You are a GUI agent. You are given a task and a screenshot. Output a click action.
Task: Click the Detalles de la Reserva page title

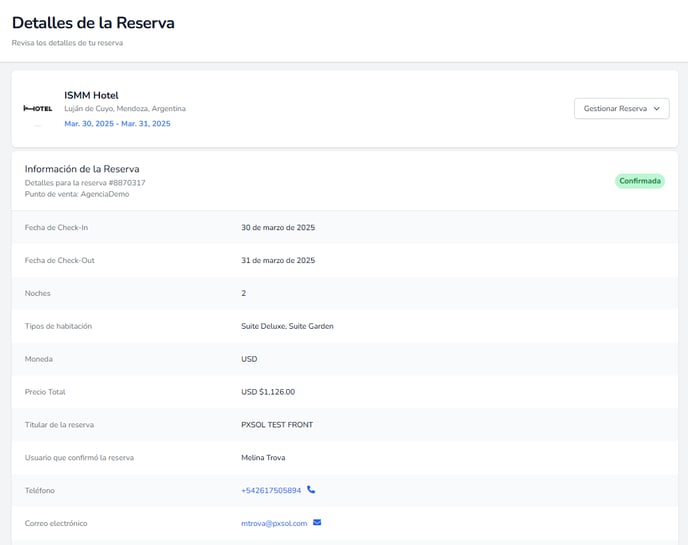pos(93,23)
